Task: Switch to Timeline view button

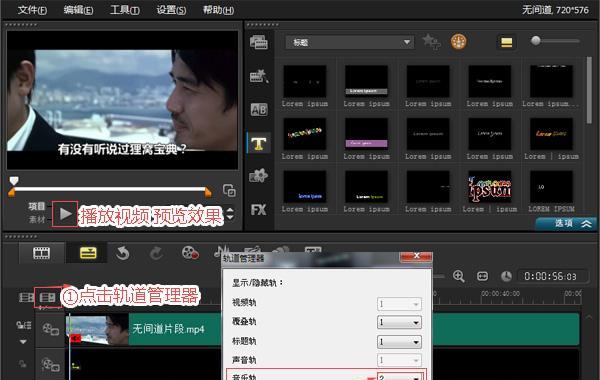Action: [x=88, y=253]
